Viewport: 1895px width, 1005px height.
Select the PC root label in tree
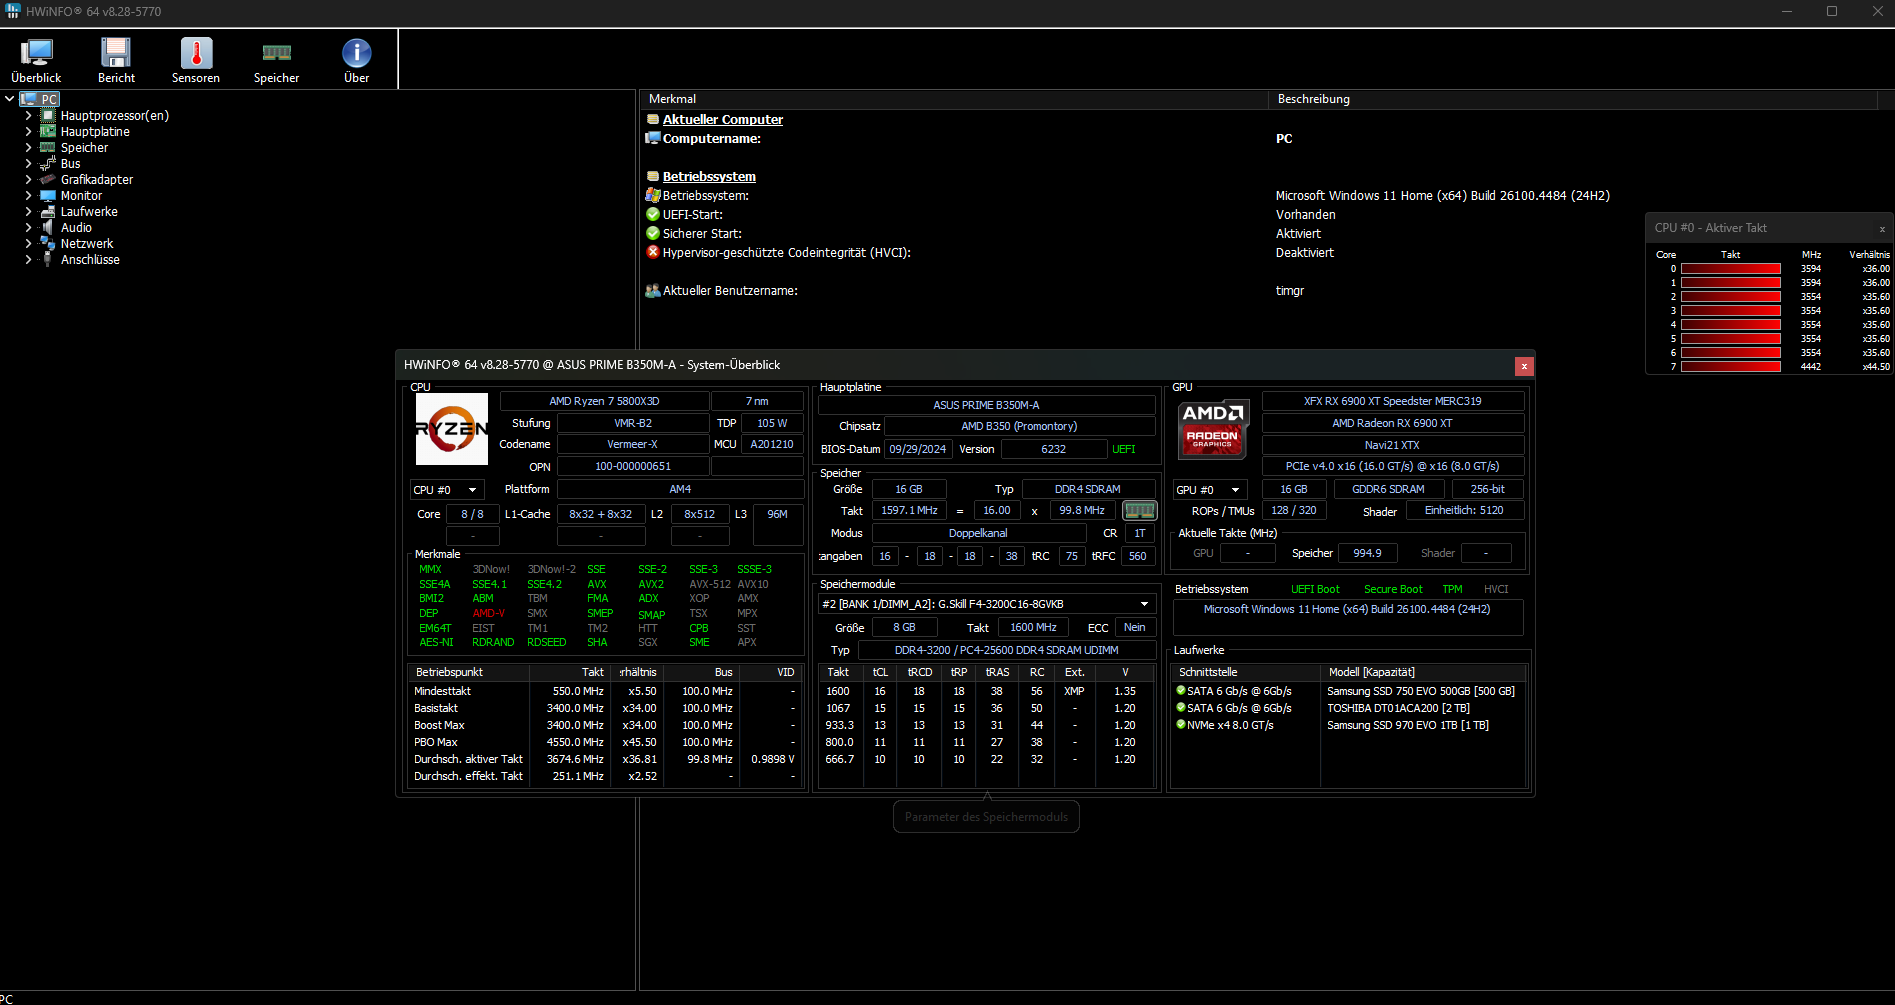click(49, 99)
